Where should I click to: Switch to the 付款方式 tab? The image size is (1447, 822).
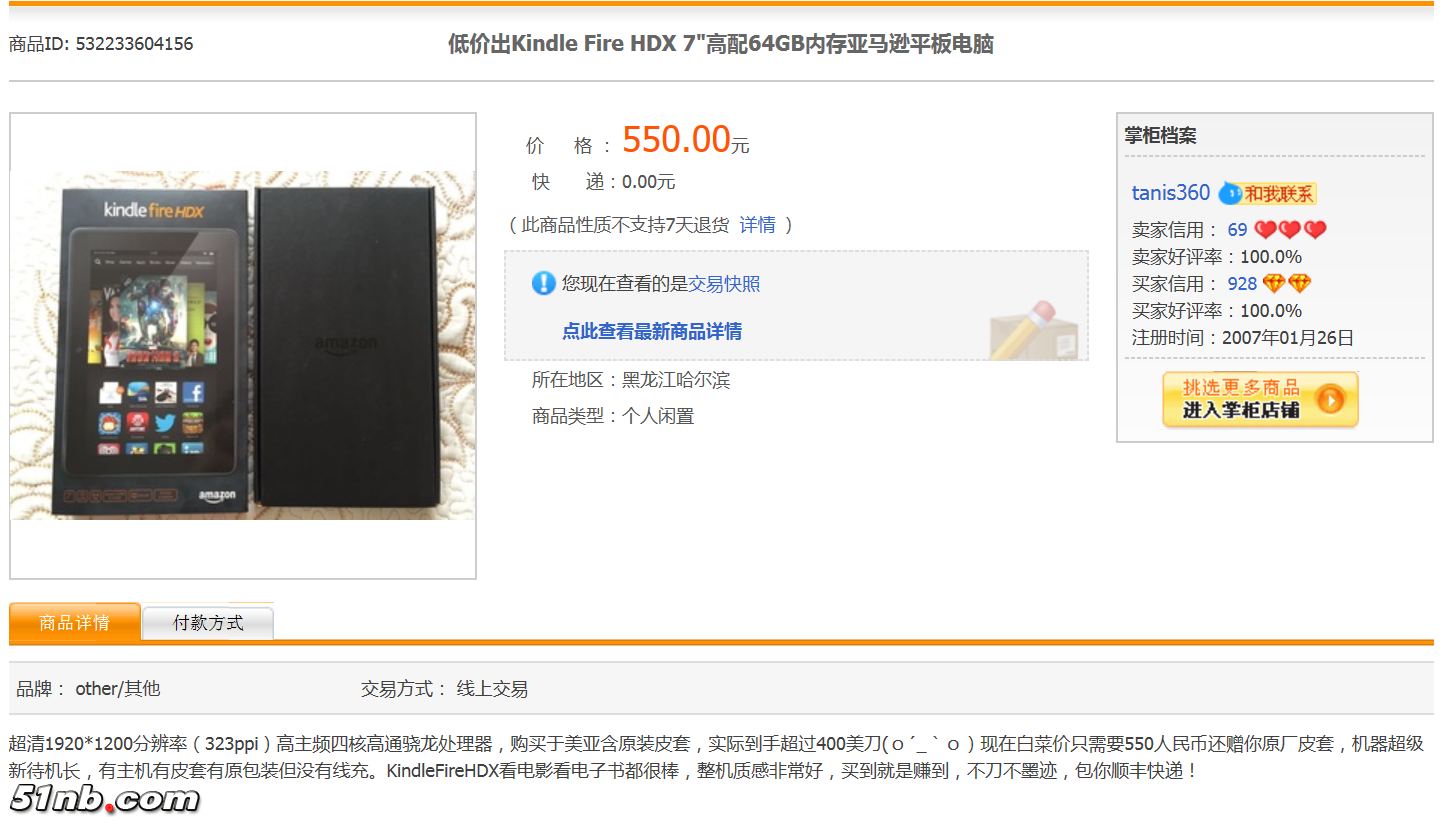(208, 623)
